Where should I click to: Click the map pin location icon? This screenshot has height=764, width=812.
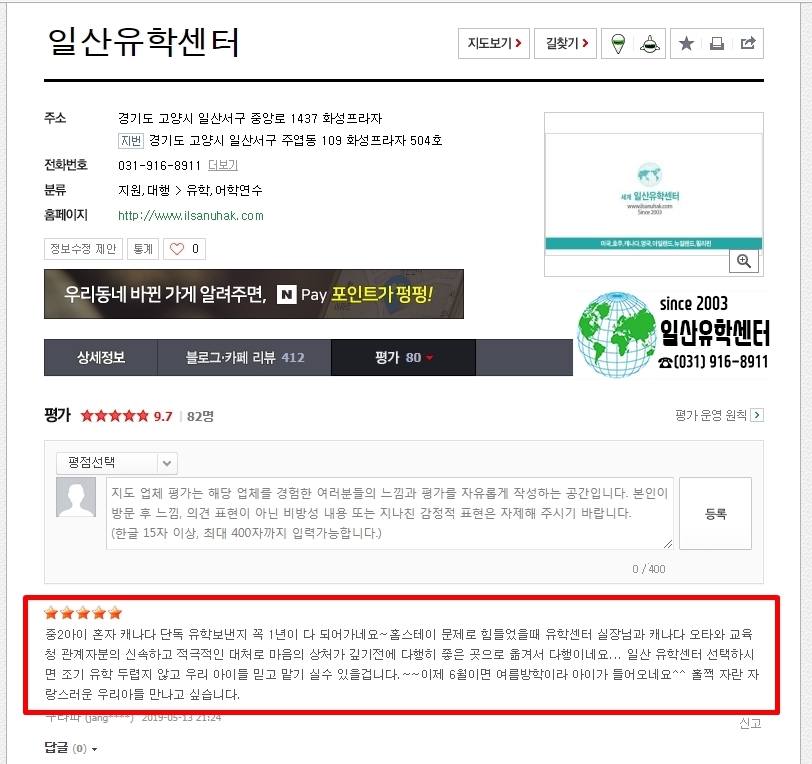(x=618, y=44)
